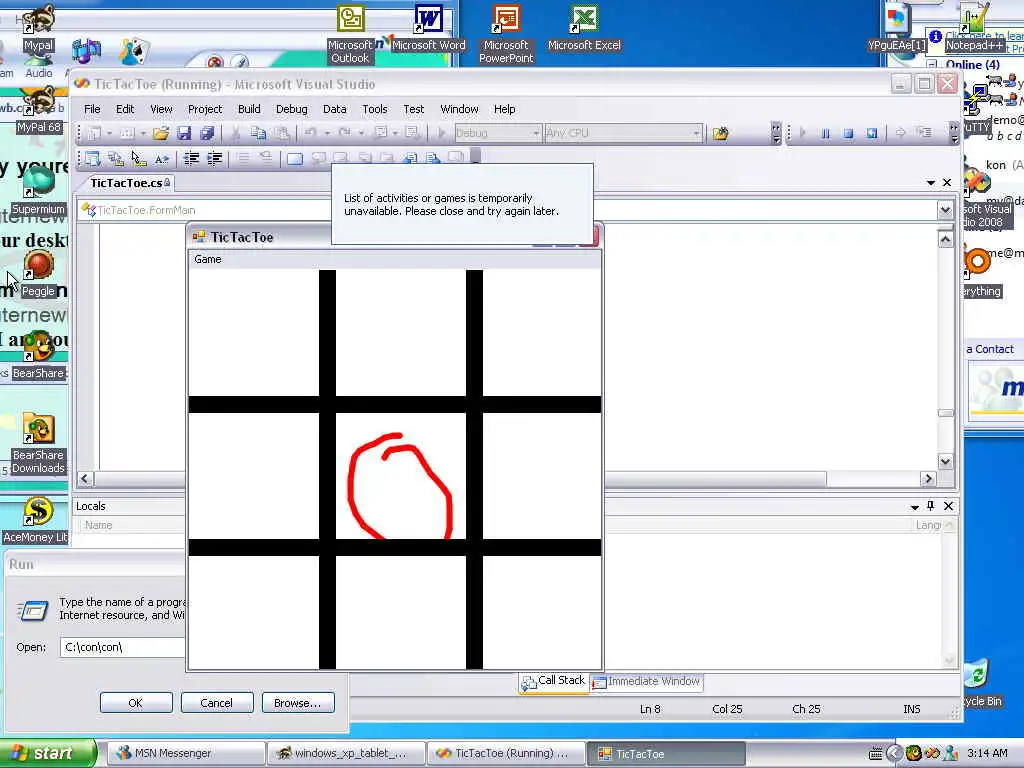This screenshot has height=768, width=1024.
Task: Expand toolbar options on the debug toolbar
Action: [954, 133]
